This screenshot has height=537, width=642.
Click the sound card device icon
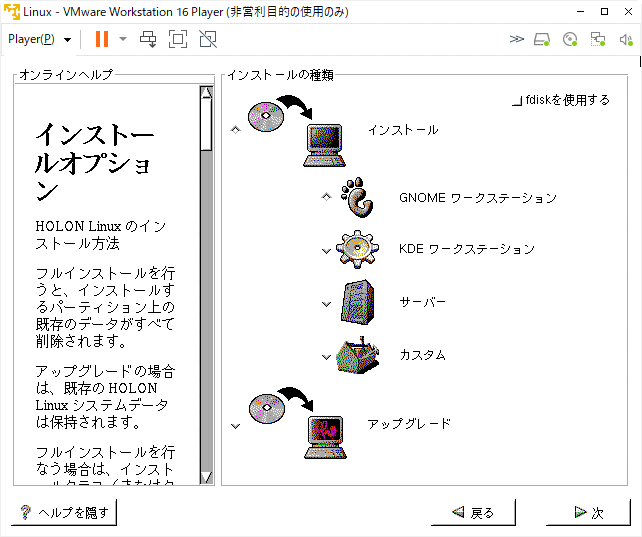626,39
